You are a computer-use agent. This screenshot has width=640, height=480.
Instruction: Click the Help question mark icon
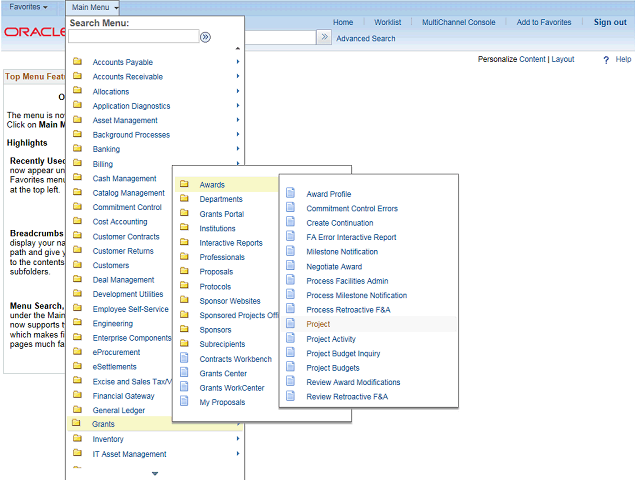606,60
